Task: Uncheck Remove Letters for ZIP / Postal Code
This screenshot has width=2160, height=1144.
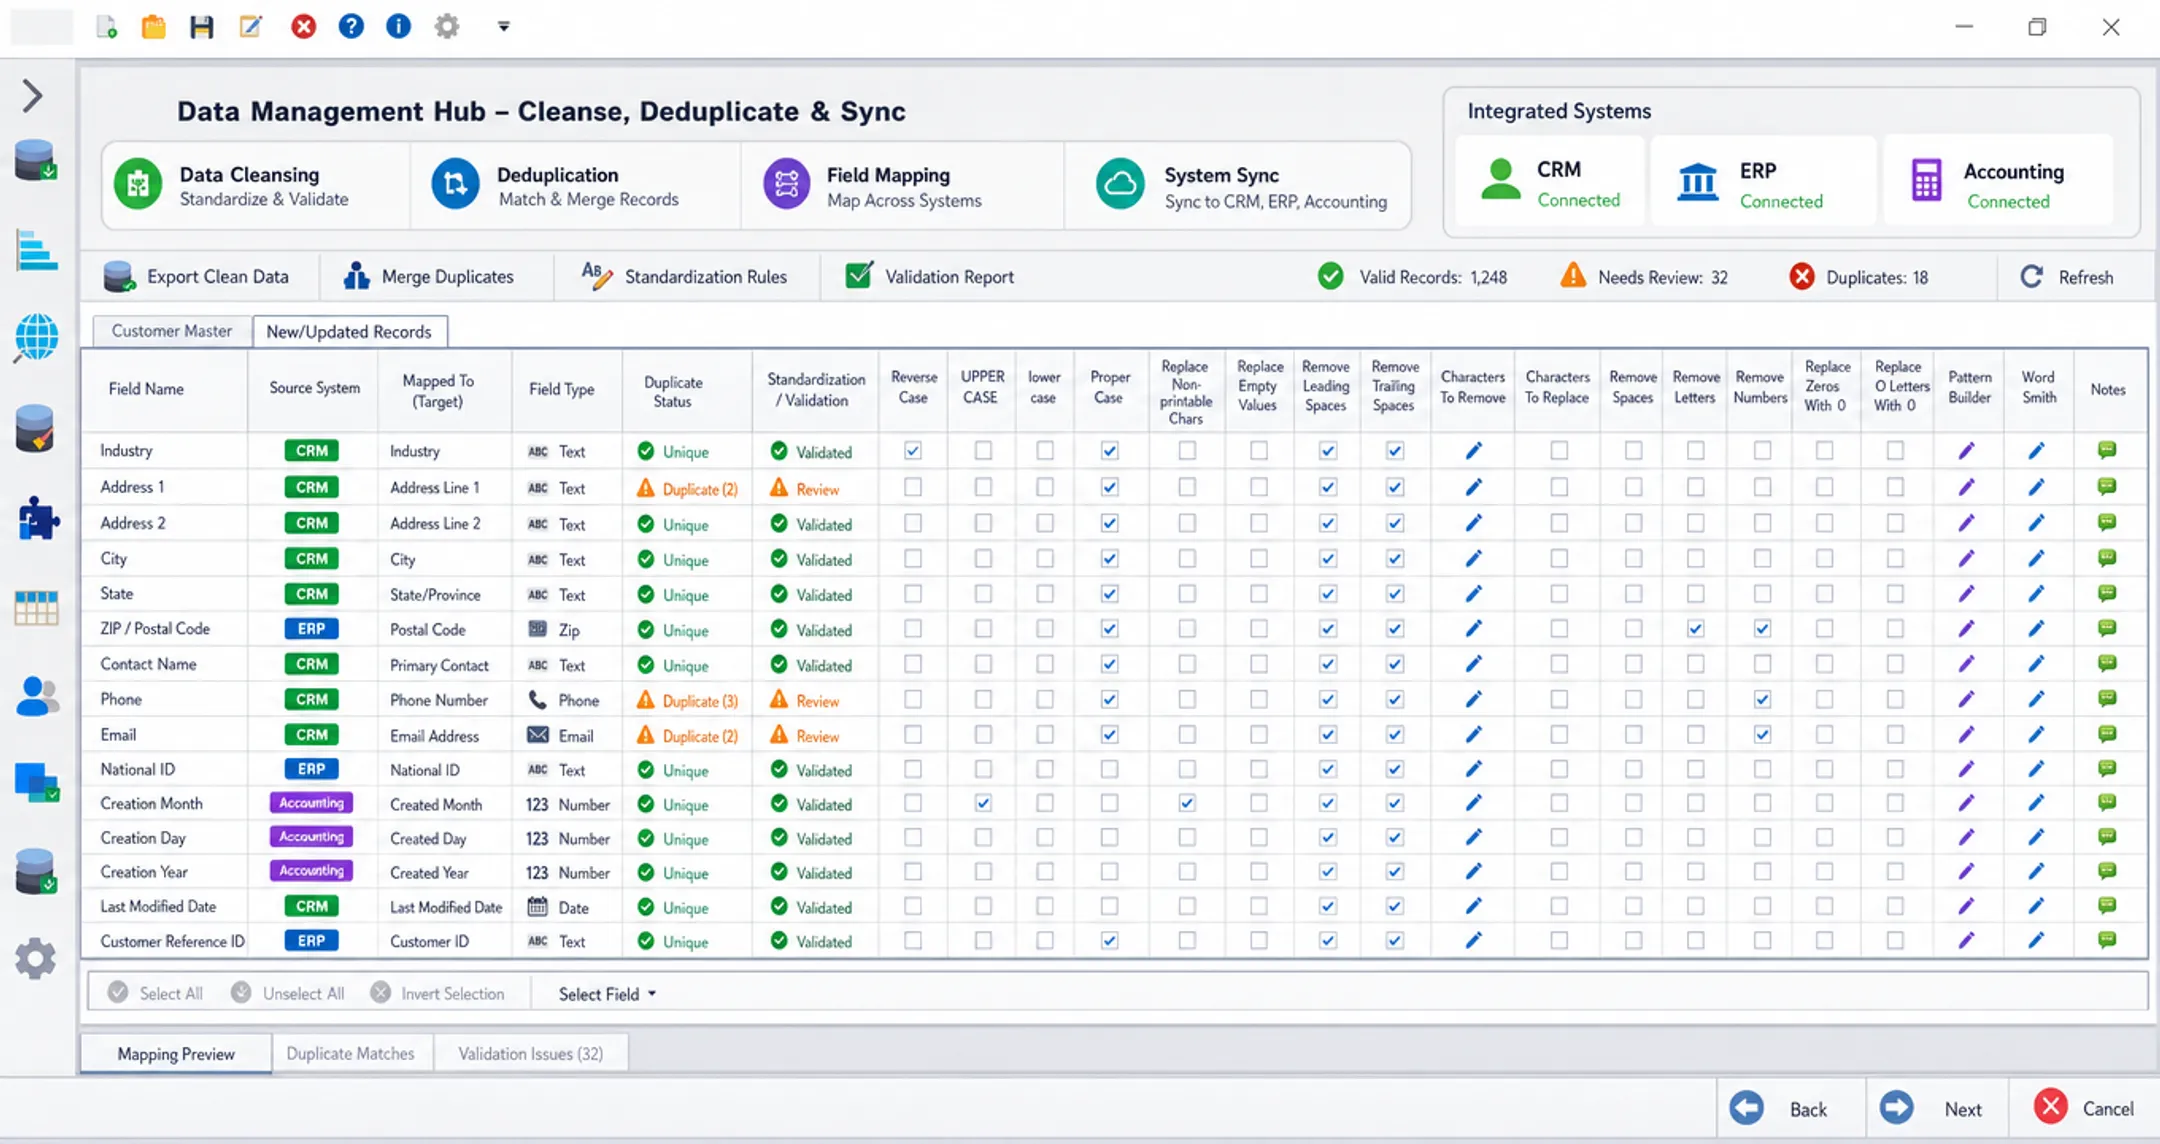Action: point(1695,629)
